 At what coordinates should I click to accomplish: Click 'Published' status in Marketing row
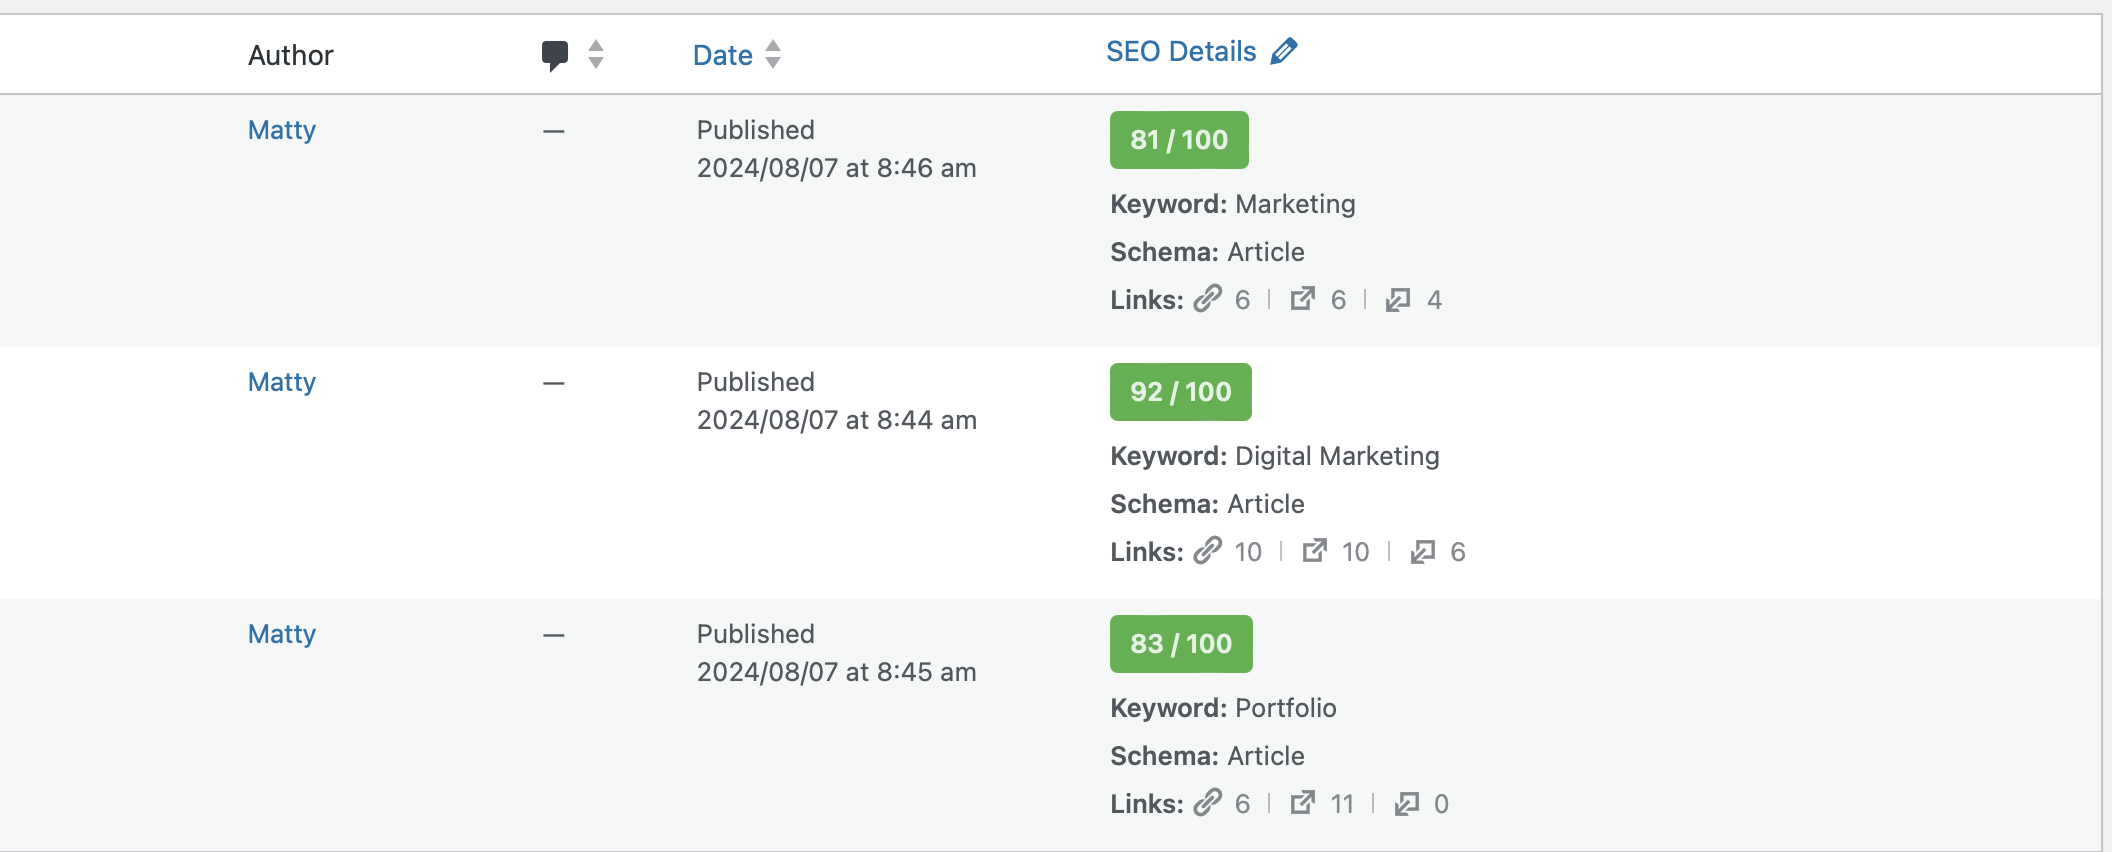756,130
